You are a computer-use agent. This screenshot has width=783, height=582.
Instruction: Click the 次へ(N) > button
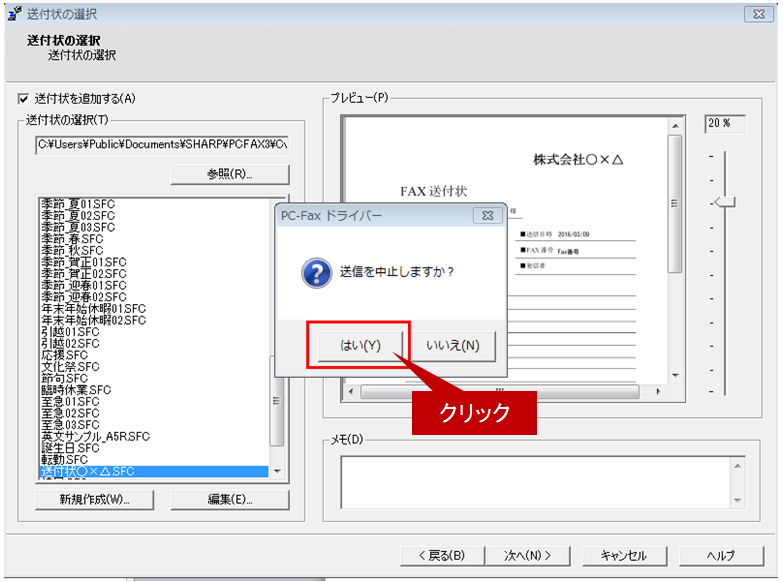pos(527,556)
